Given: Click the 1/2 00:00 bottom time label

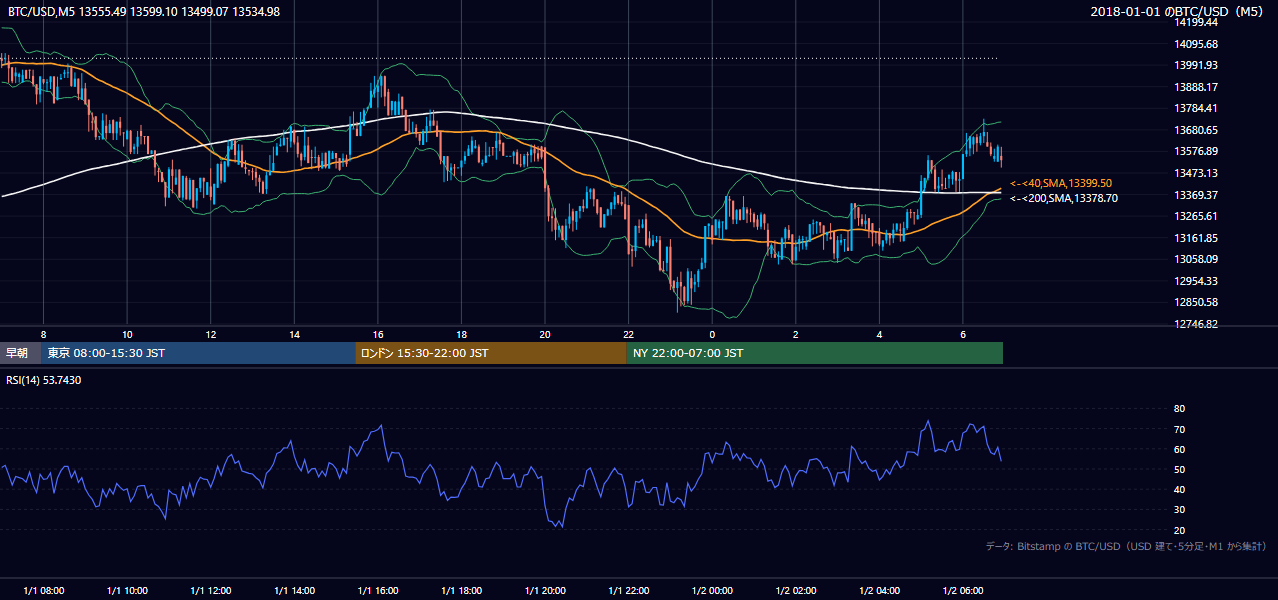Looking at the screenshot, I should coord(713,590).
